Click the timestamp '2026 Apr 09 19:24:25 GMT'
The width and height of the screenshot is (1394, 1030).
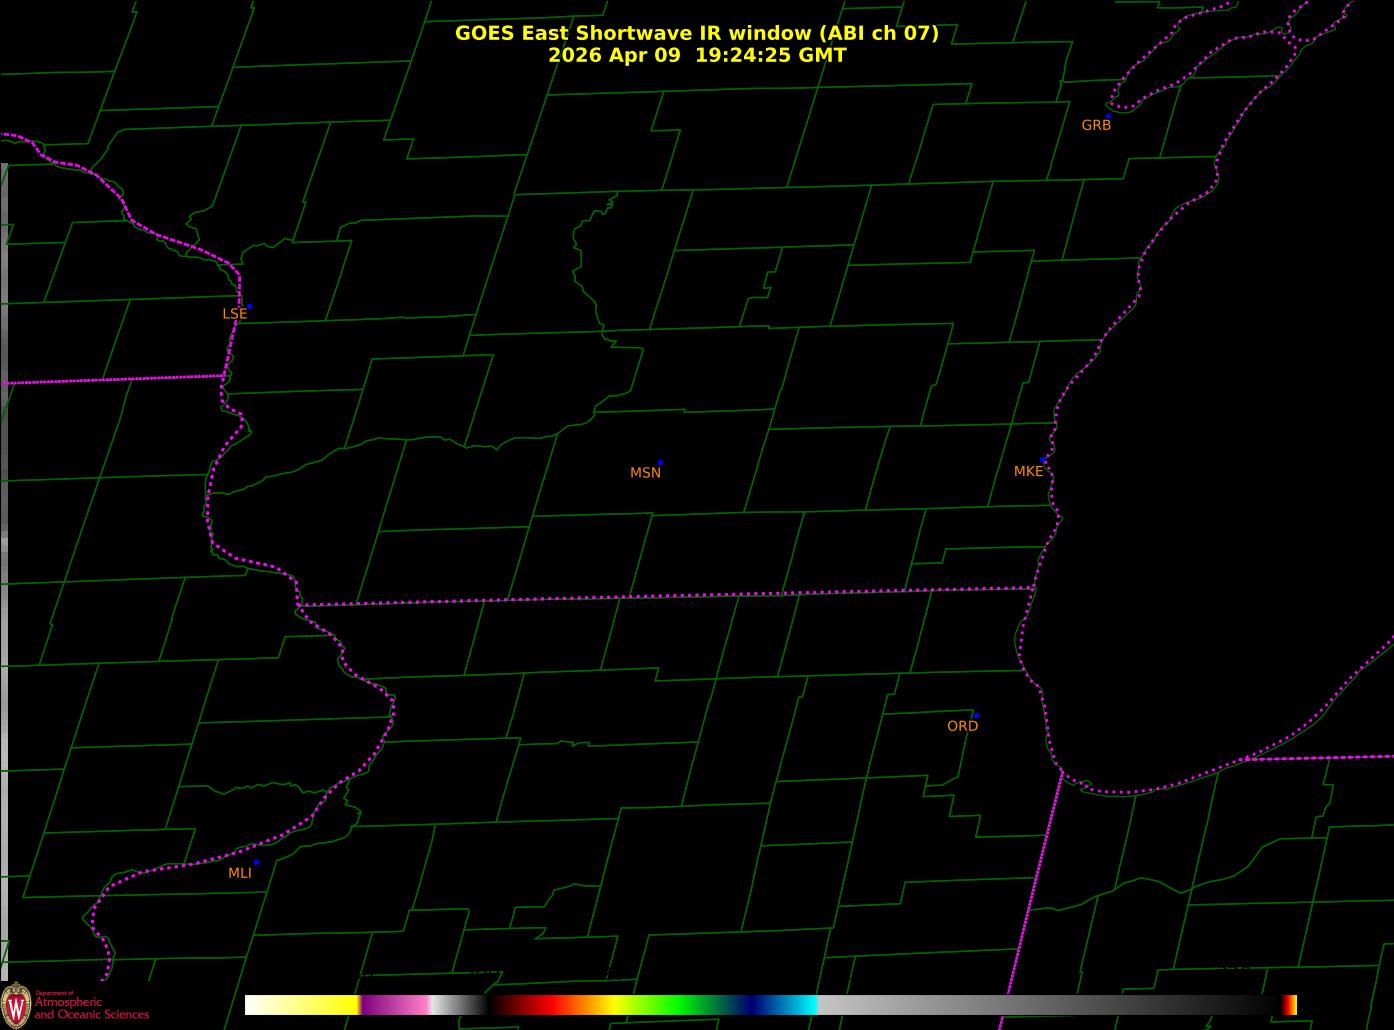tap(697, 56)
